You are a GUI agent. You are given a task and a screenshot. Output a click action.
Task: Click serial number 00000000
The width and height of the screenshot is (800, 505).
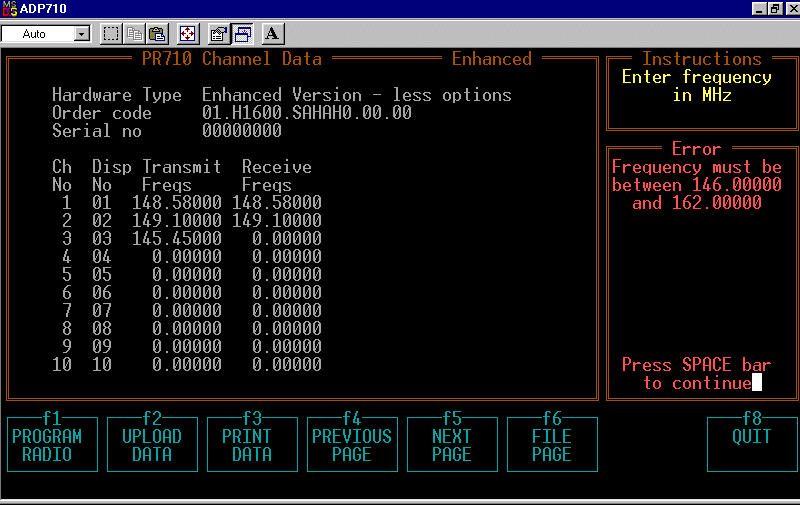[x=242, y=131]
